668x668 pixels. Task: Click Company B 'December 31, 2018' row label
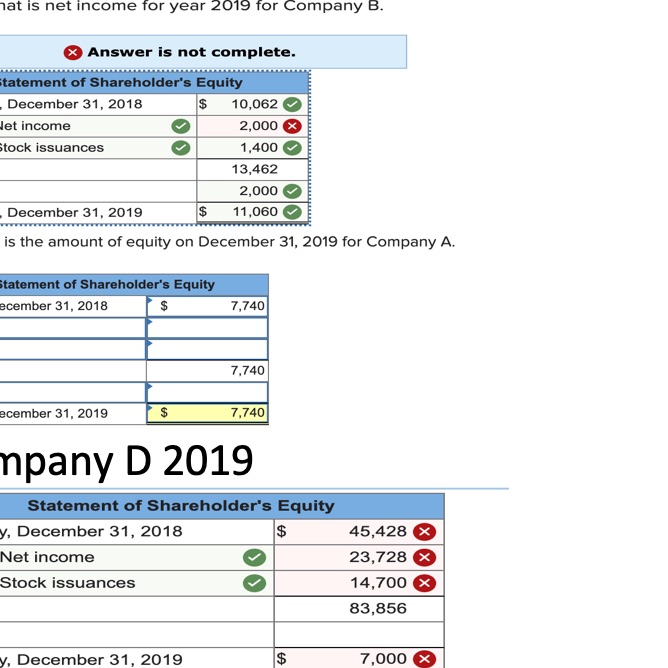(75, 104)
